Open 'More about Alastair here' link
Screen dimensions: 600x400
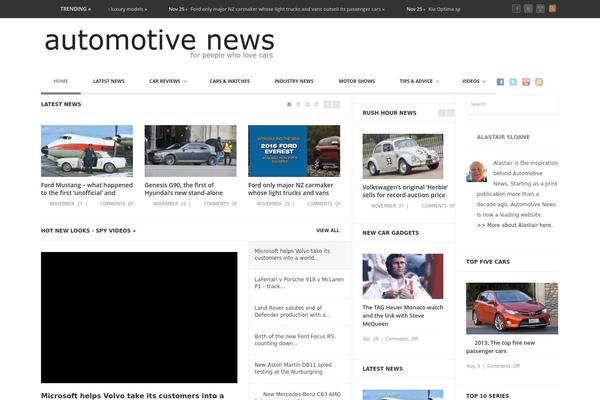515,225
